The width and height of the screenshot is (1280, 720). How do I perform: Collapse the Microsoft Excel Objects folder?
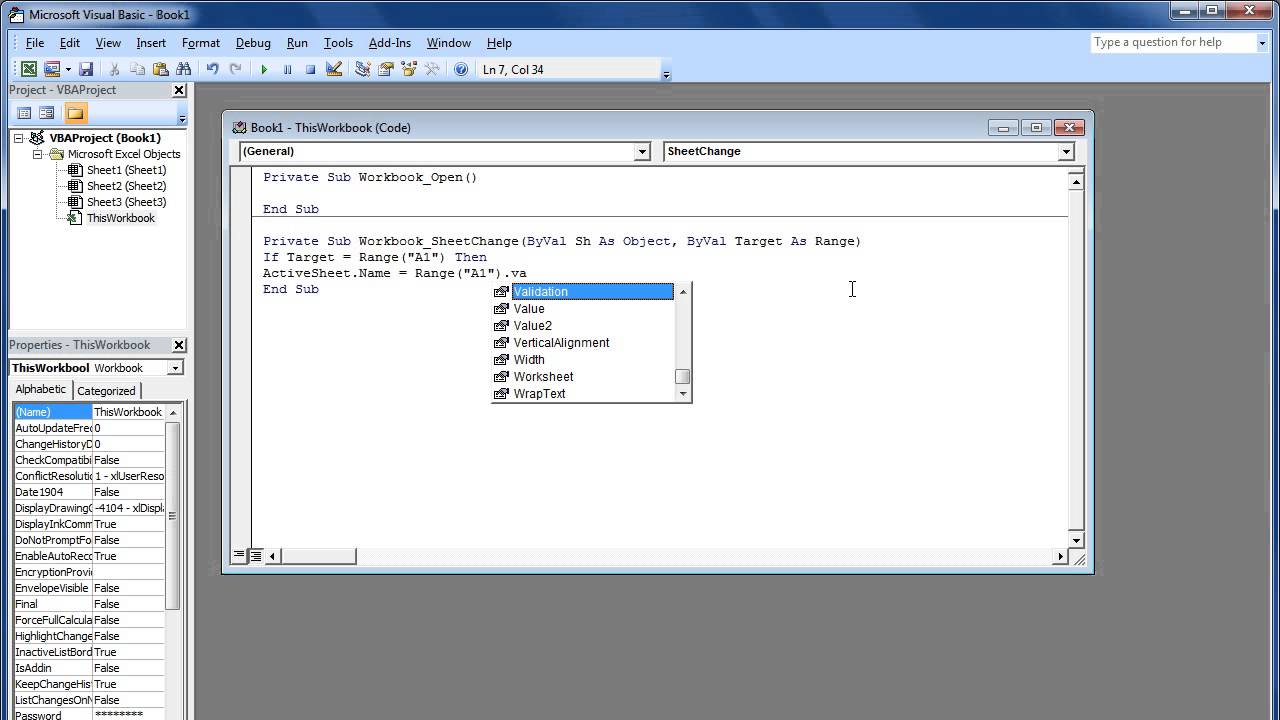point(37,154)
